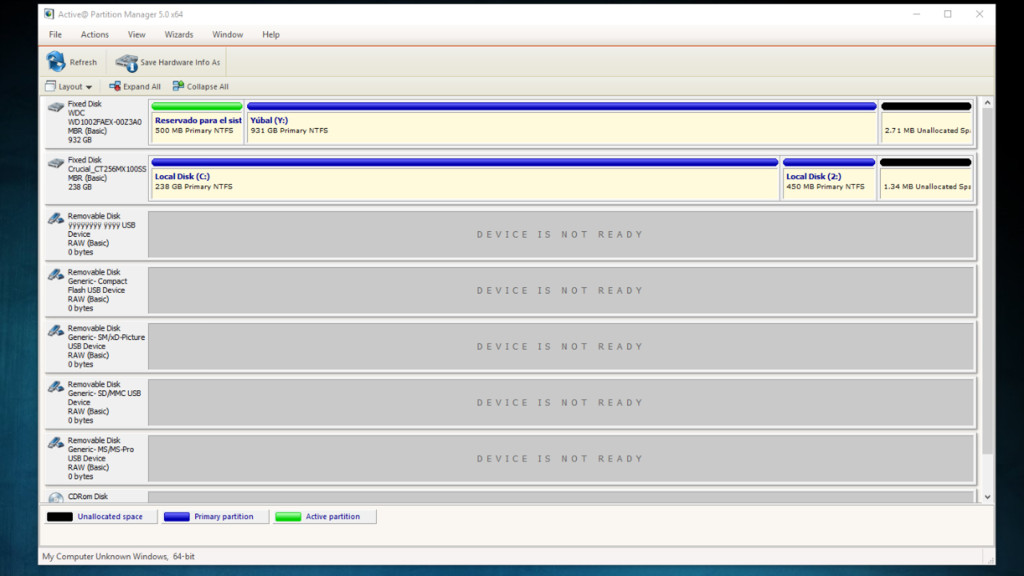Select the CDRom Disk icon
The image size is (1024, 576).
pyautogui.click(x=56, y=498)
